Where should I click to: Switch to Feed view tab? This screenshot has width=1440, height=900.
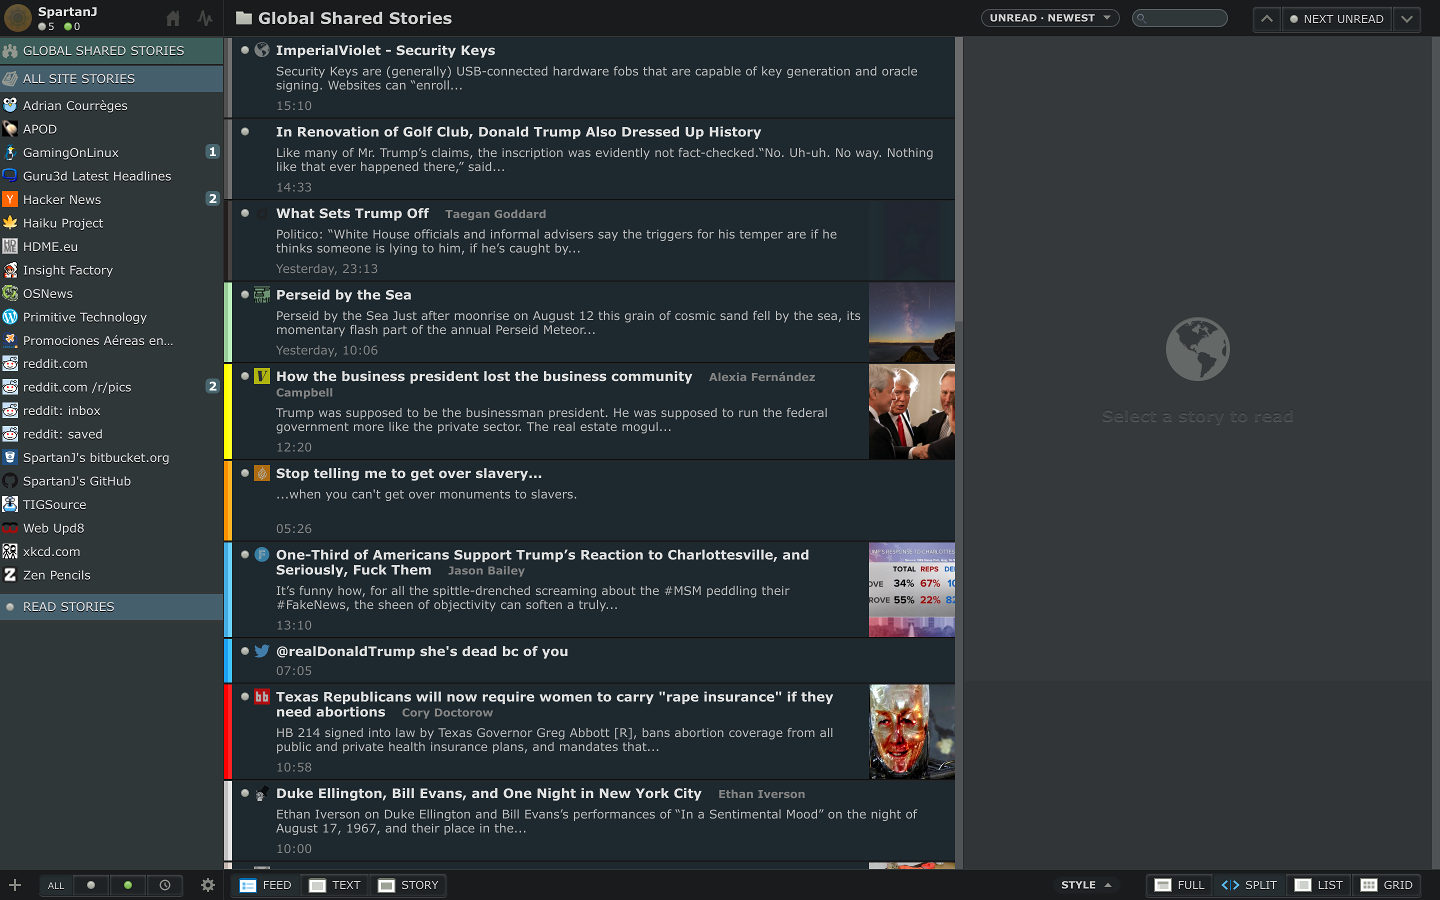point(266,885)
